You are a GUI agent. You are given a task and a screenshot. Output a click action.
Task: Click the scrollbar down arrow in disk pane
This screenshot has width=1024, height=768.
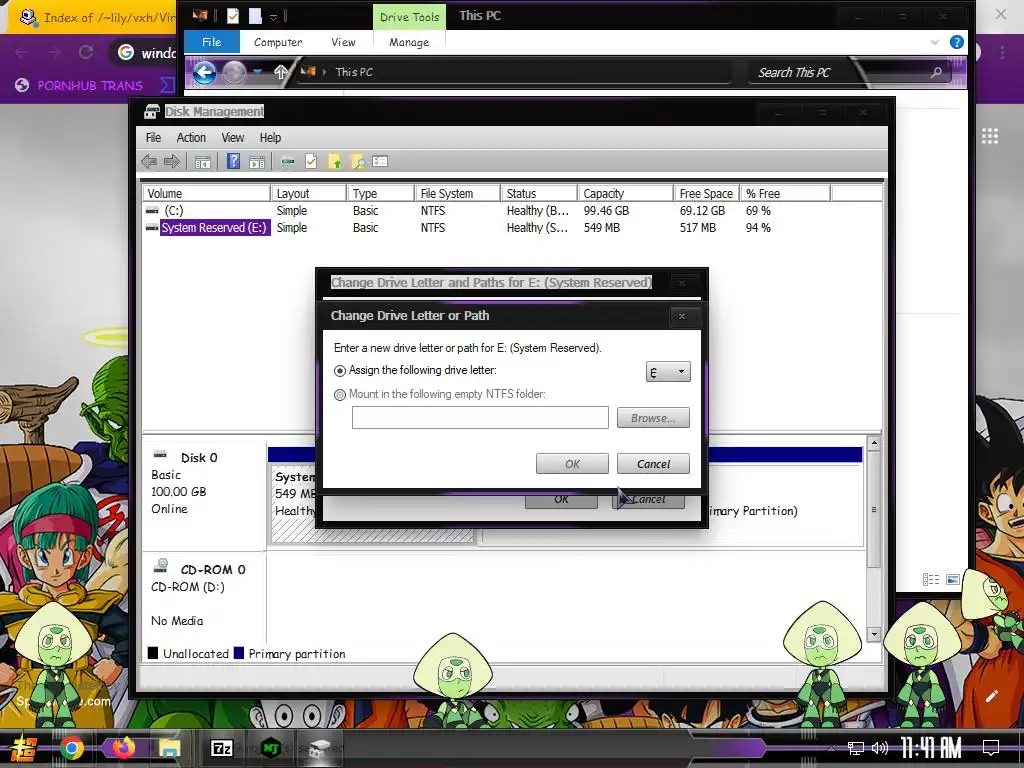[x=874, y=634]
